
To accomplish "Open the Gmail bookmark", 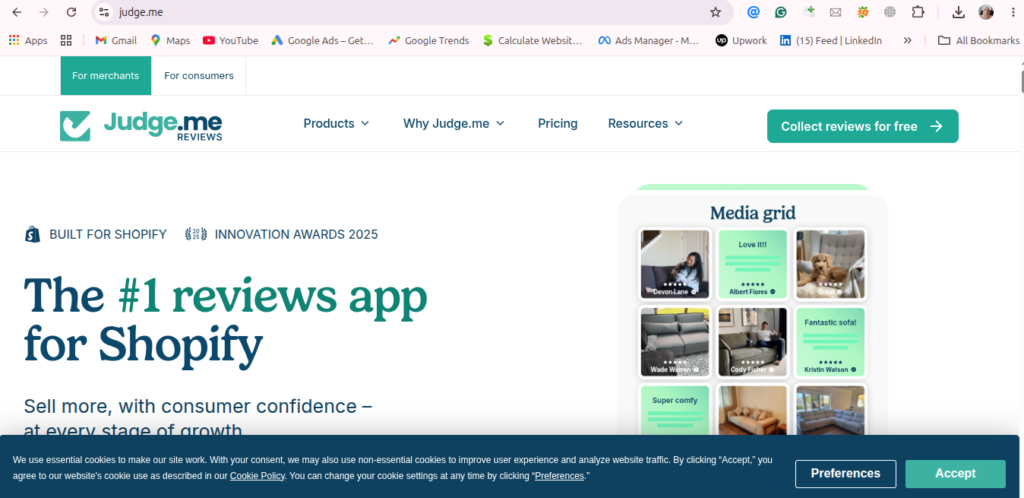I will [x=116, y=40].
